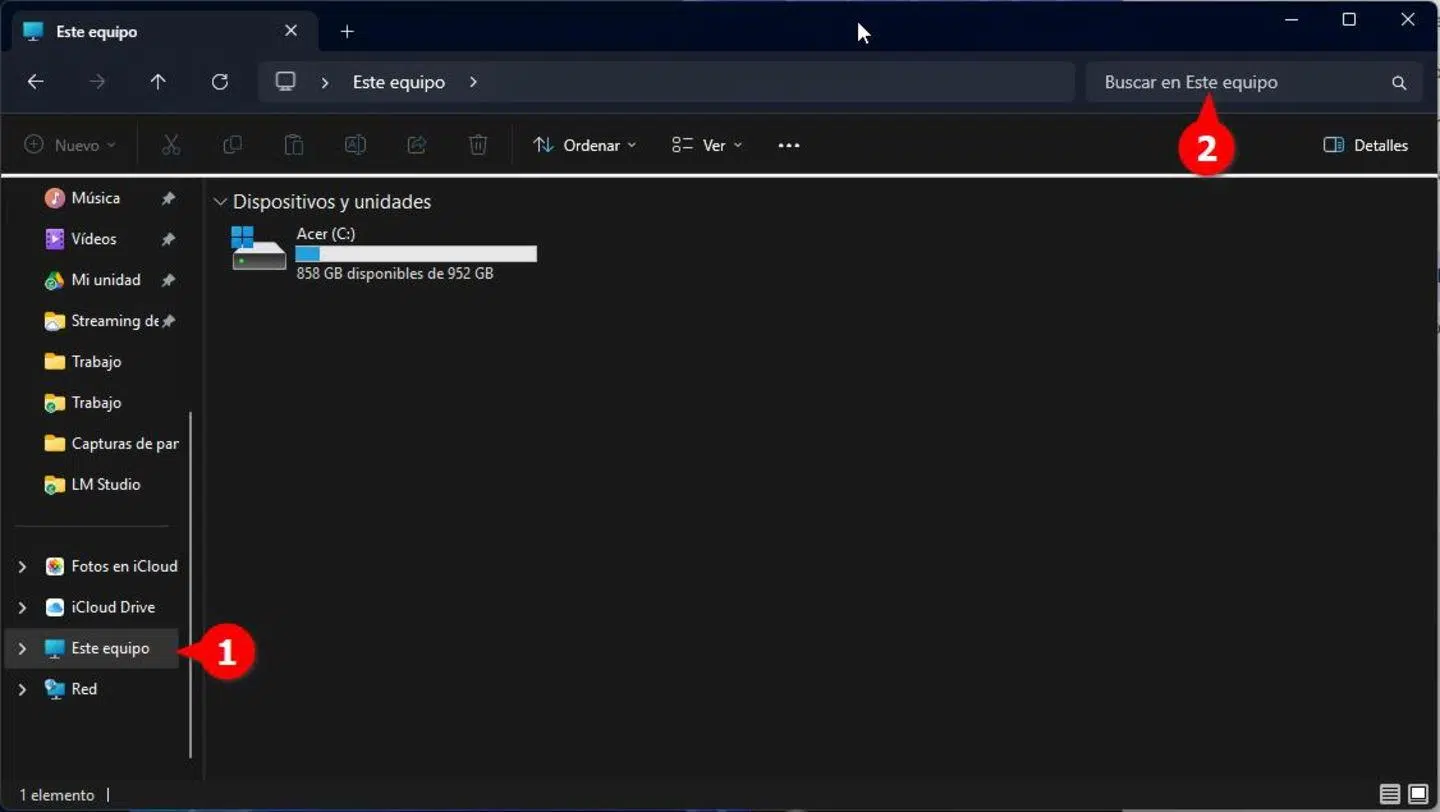Switch to details list view in status bar

point(1390,795)
